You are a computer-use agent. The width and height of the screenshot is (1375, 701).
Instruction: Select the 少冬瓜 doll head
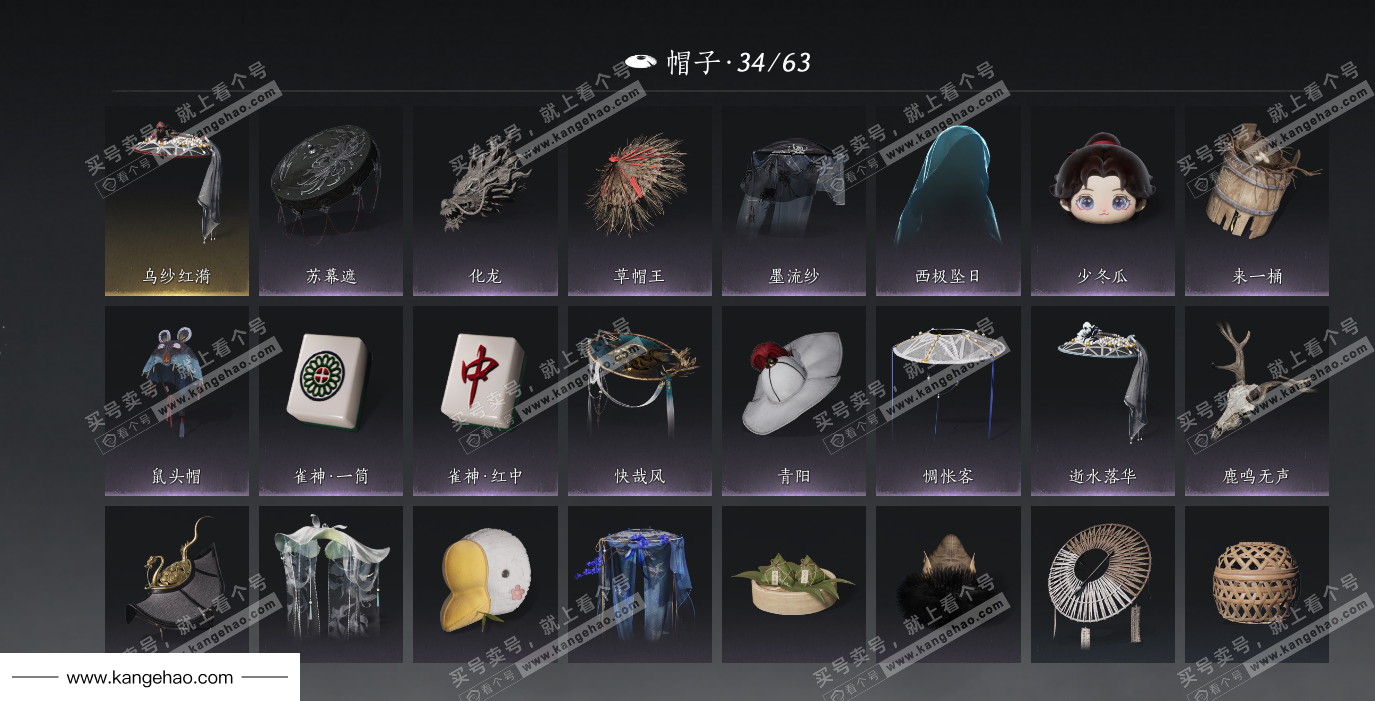(x=1103, y=201)
